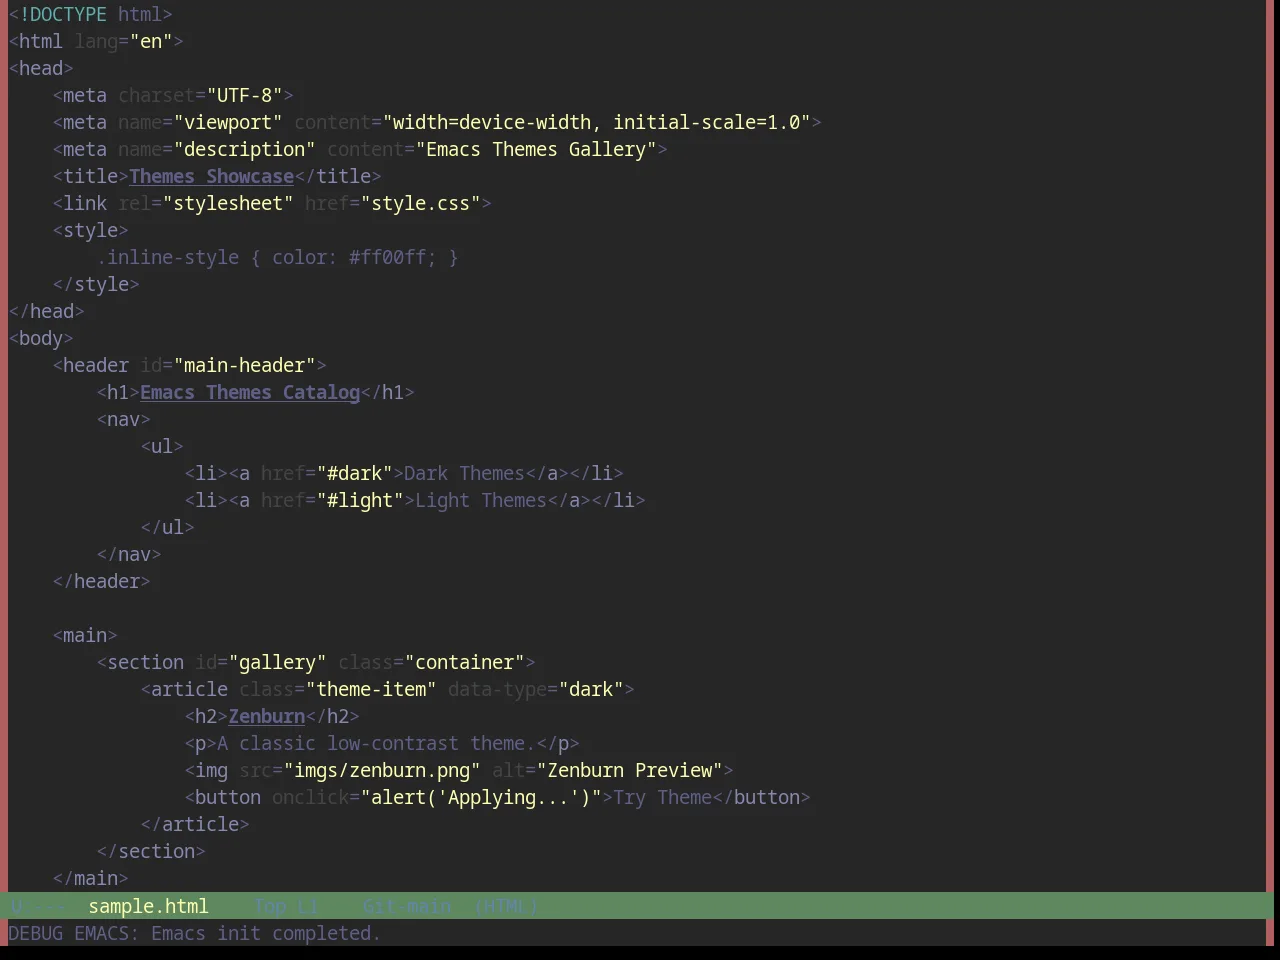The image size is (1280, 960).
Task: Click the "style.css" string
Action: (x=420, y=203)
